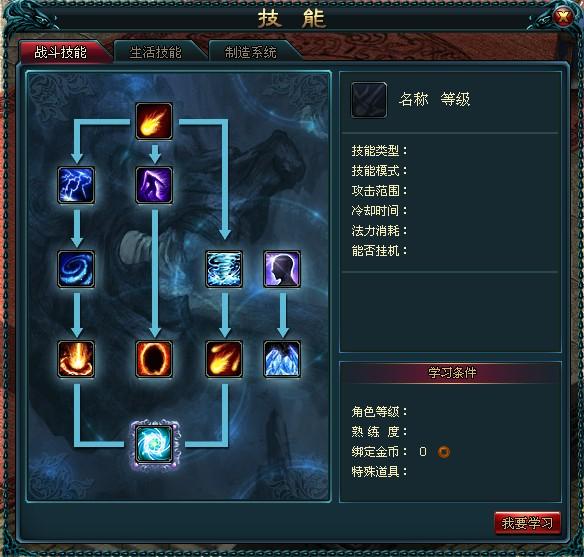Select the icy tornado skill icon
The image size is (584, 557).
pos(224,269)
